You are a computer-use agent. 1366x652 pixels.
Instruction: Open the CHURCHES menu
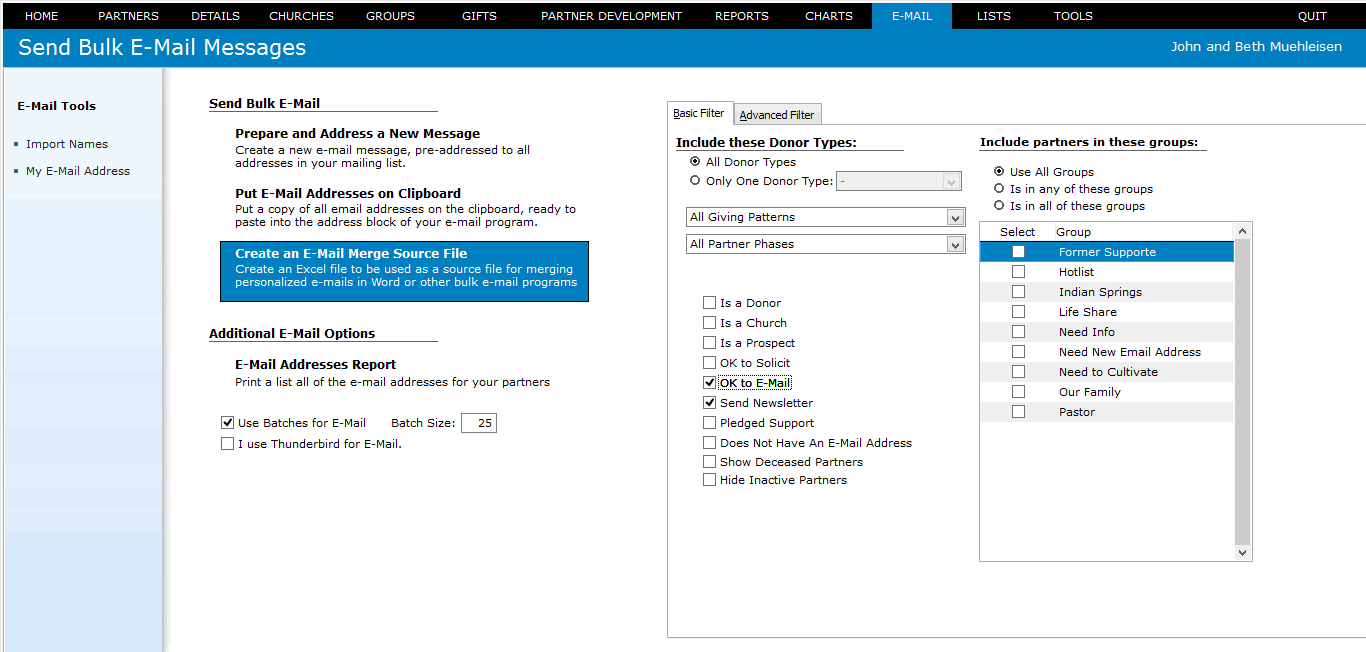coord(301,16)
